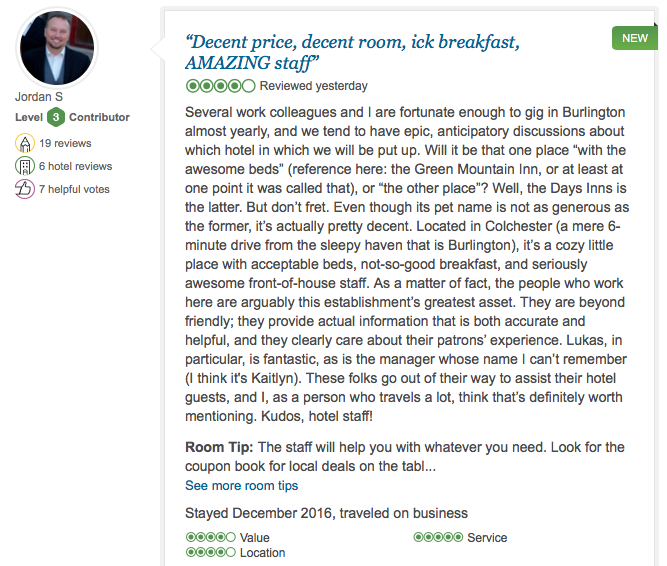Screen dimensions: 667x566
Task: Click the 19 reviews text
Action: click(66, 144)
